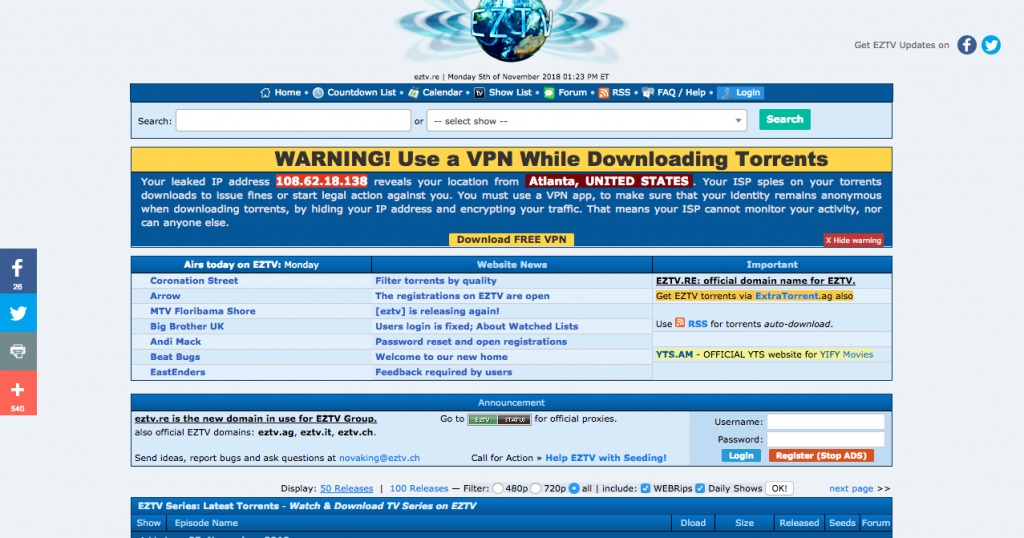Click the calendar icon in the nav bar
Screen dimensions: 1024x538
(413, 93)
